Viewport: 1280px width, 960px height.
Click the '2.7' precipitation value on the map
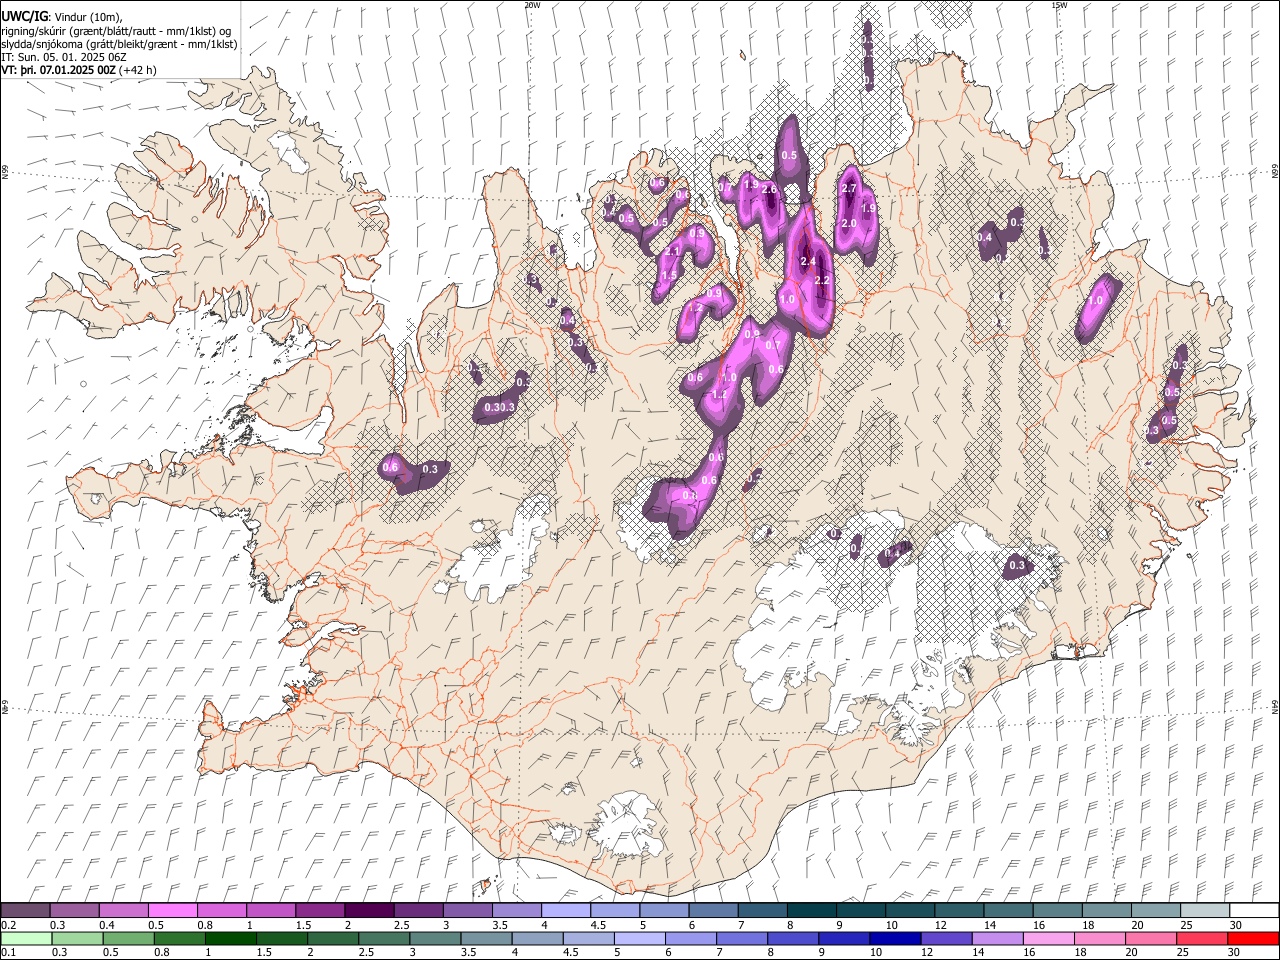(850, 189)
